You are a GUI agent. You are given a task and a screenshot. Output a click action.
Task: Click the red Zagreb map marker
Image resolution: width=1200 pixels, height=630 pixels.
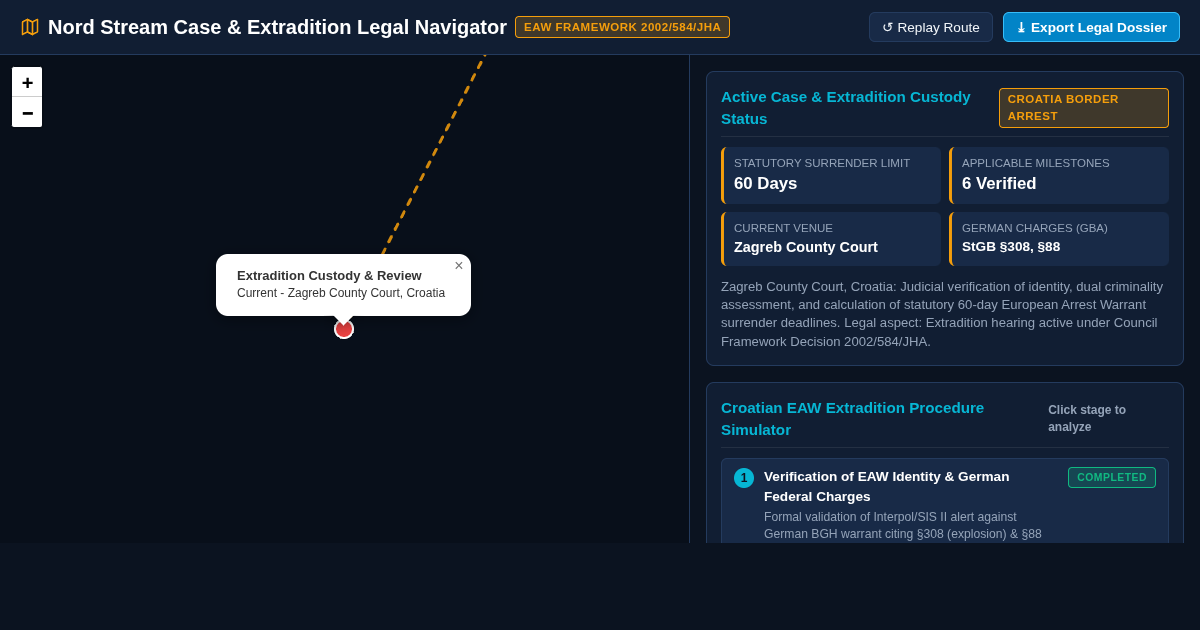344,329
